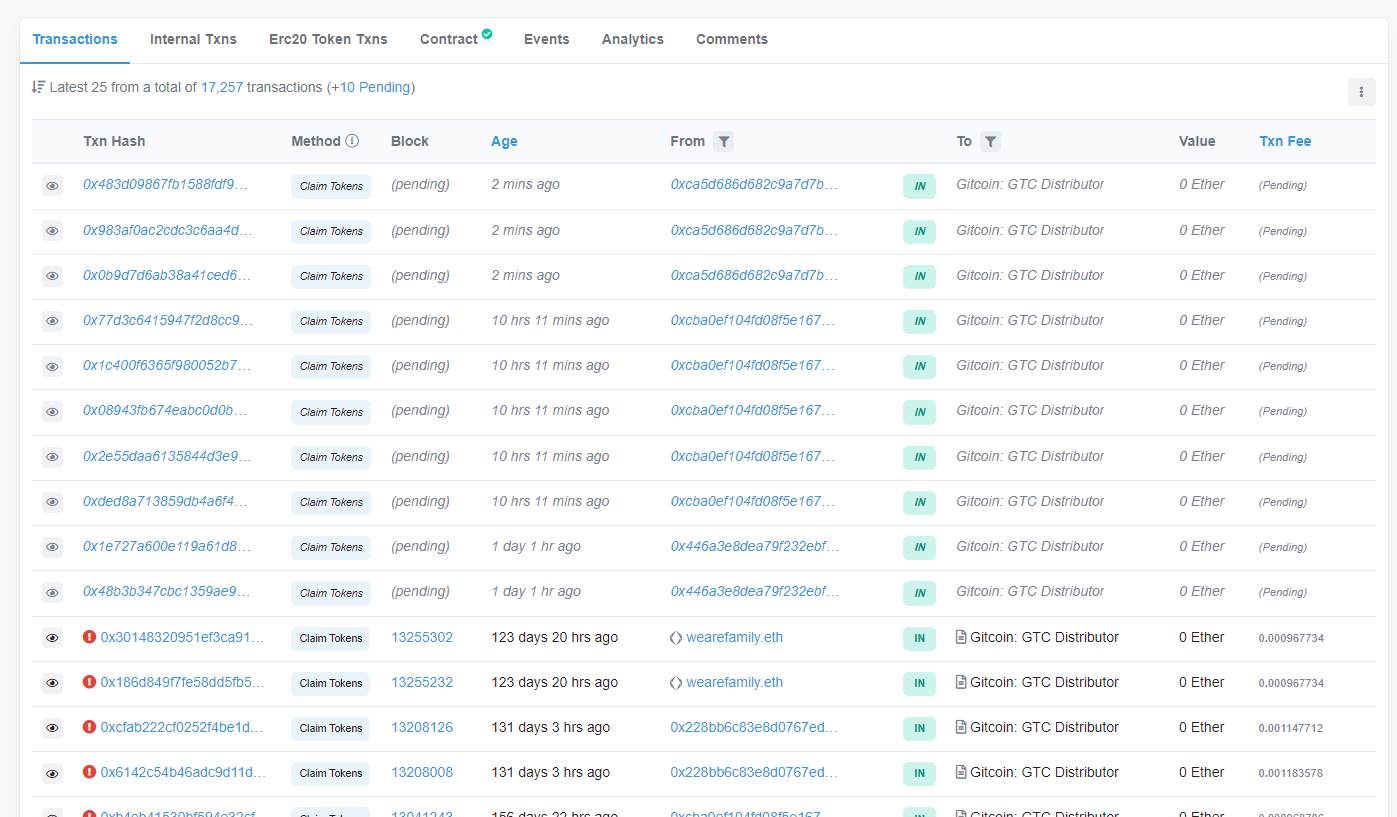
Task: Click error icon on 0x30148320951ef3ca91 transaction
Action: point(89,637)
